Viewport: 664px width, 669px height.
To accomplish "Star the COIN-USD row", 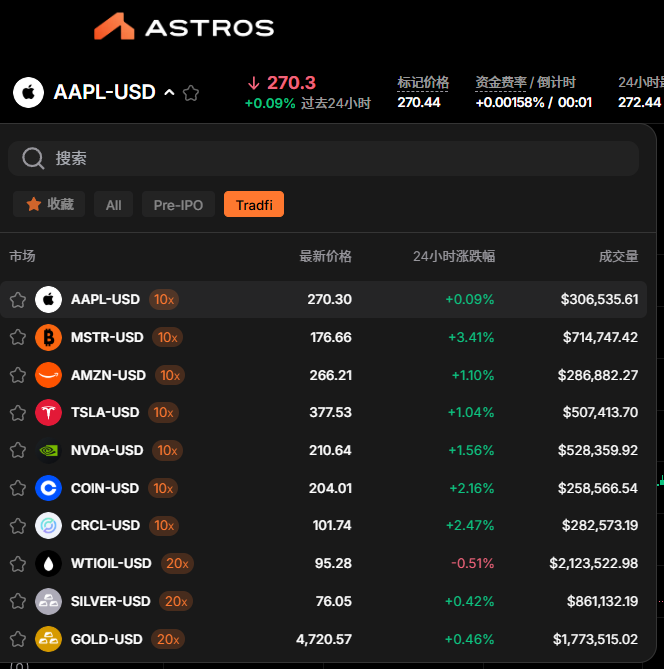I will (x=18, y=489).
